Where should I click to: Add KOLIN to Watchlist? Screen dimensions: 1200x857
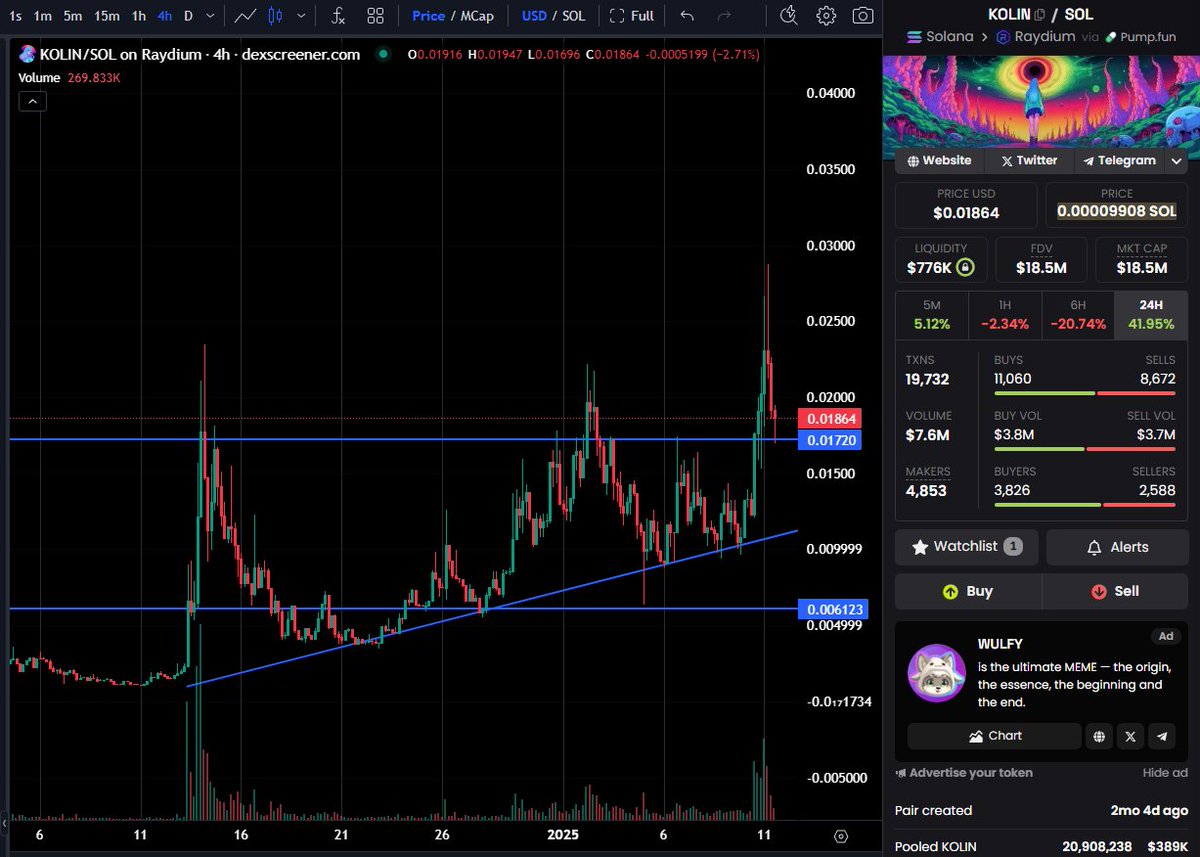967,547
